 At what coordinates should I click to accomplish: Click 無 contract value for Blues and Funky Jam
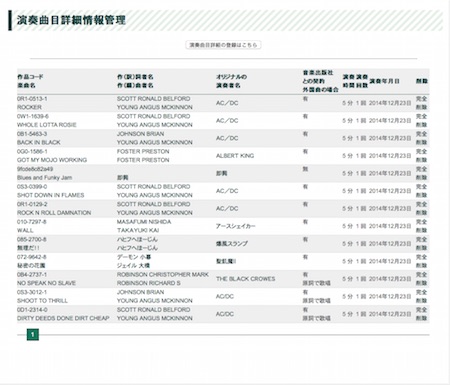tap(305, 169)
